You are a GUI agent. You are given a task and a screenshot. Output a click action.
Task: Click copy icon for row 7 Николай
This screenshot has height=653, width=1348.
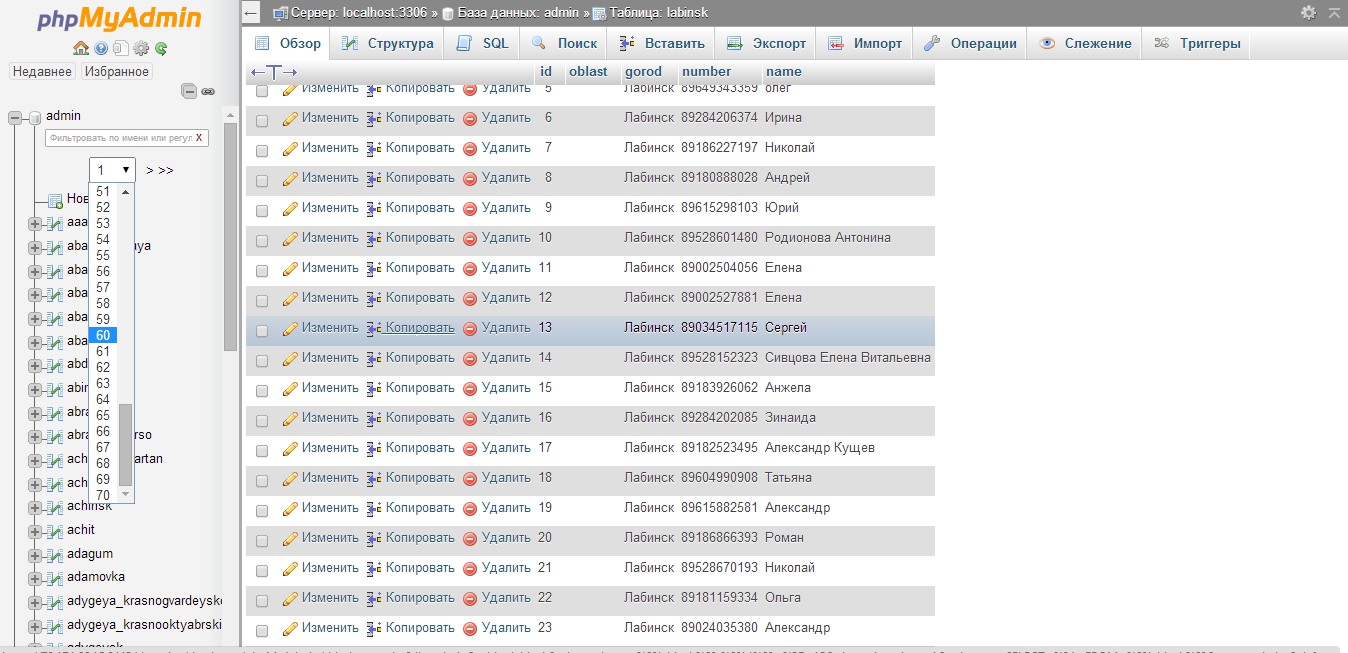[375, 148]
